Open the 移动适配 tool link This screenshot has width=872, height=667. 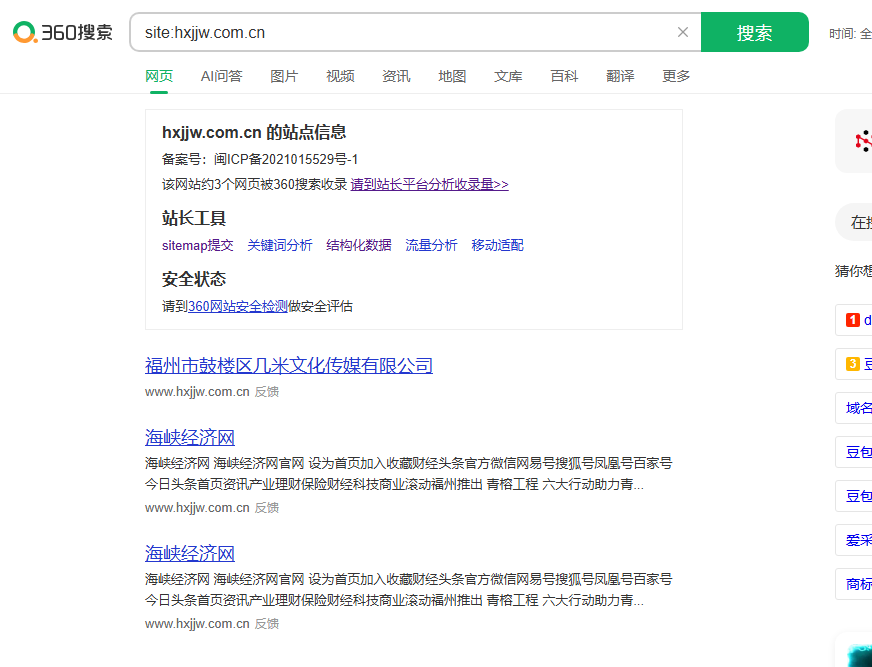click(x=497, y=245)
